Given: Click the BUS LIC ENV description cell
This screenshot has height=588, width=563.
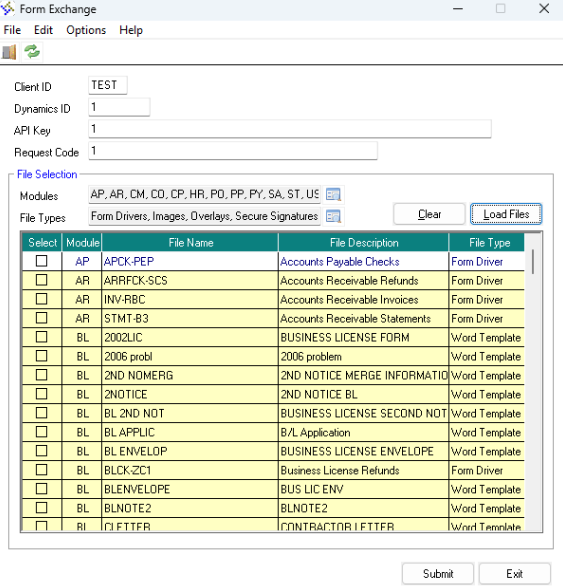Looking at the screenshot, I should (364, 489).
